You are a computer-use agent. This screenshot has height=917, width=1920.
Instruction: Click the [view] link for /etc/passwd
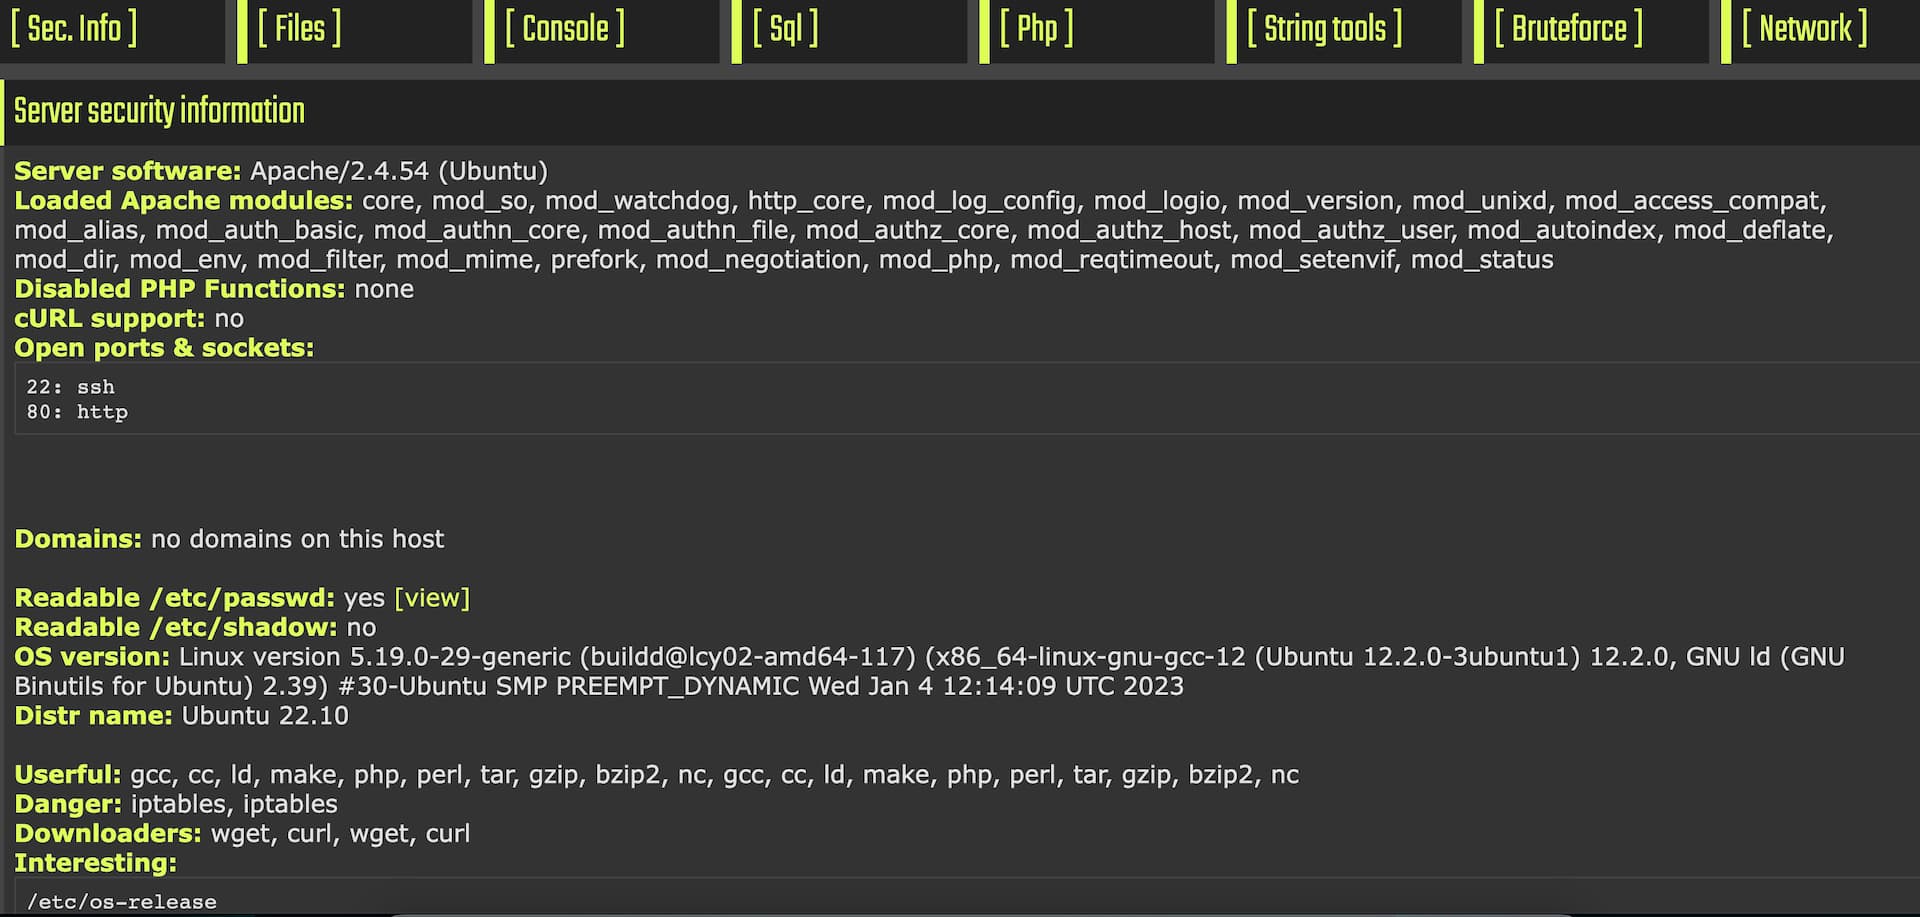click(x=432, y=598)
